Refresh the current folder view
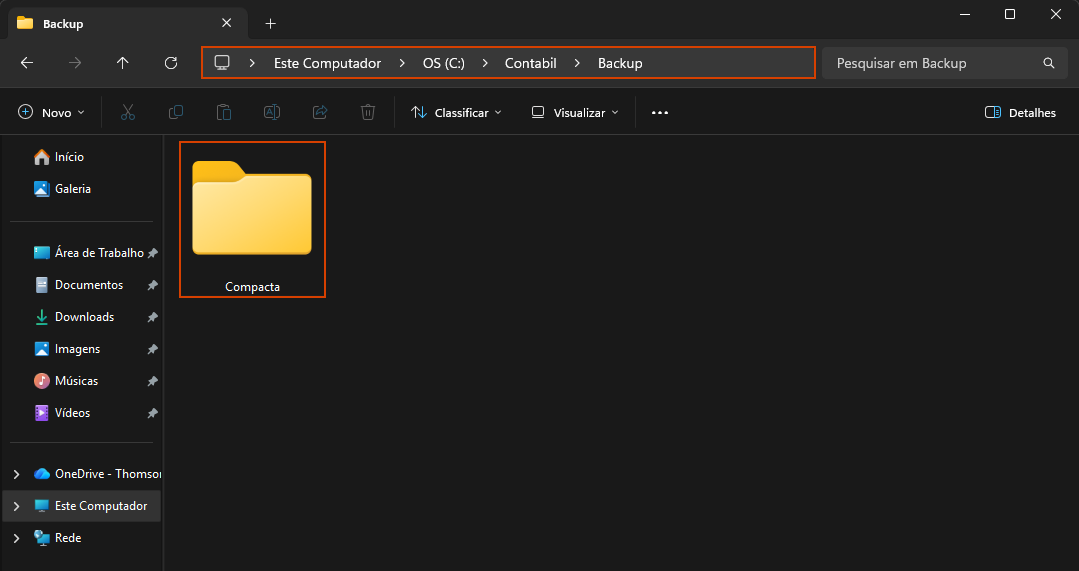This screenshot has width=1079, height=571. pyautogui.click(x=171, y=63)
